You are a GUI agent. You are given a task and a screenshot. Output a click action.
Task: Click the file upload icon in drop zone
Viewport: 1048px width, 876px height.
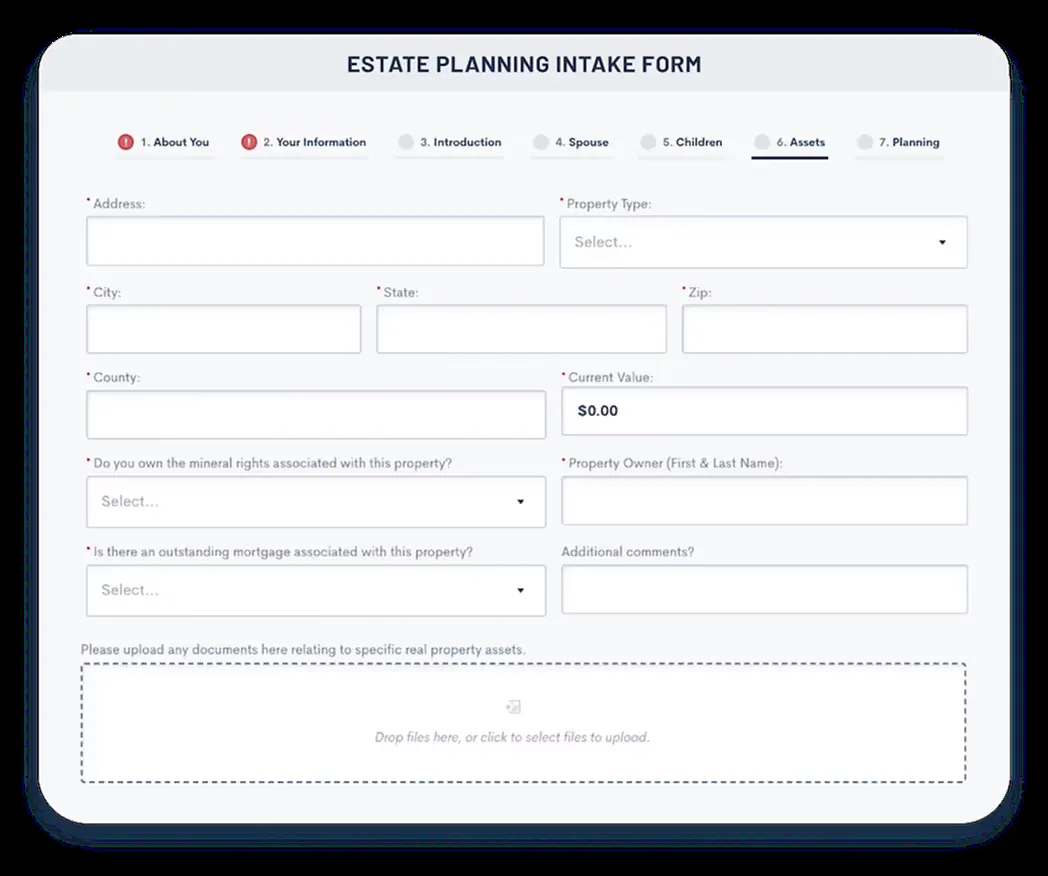point(512,706)
